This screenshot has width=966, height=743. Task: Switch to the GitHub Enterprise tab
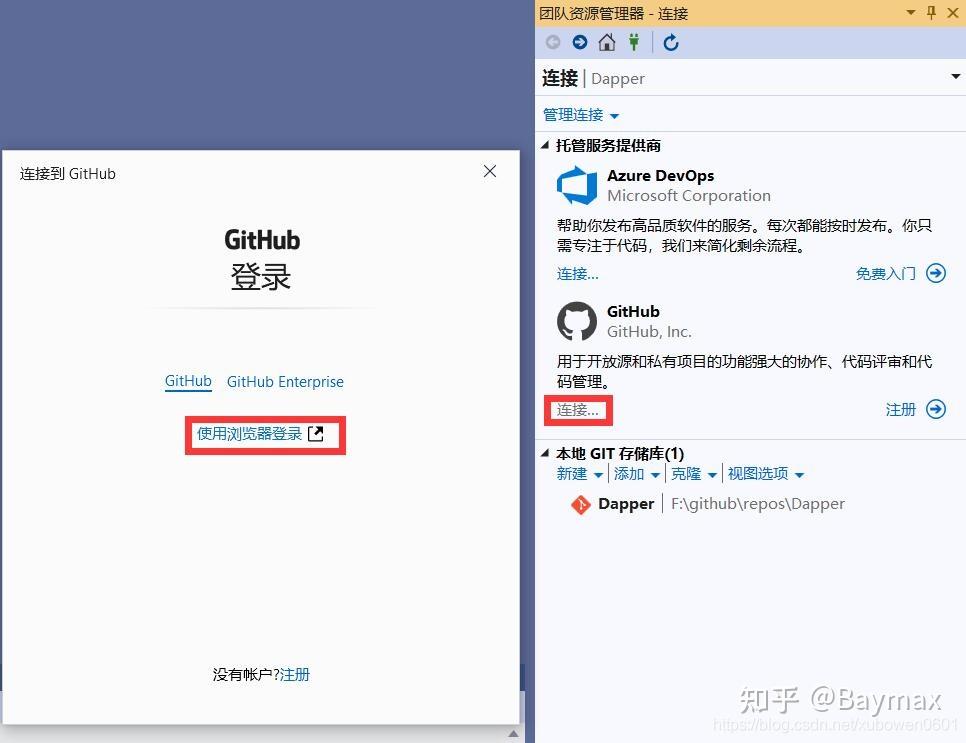285,382
